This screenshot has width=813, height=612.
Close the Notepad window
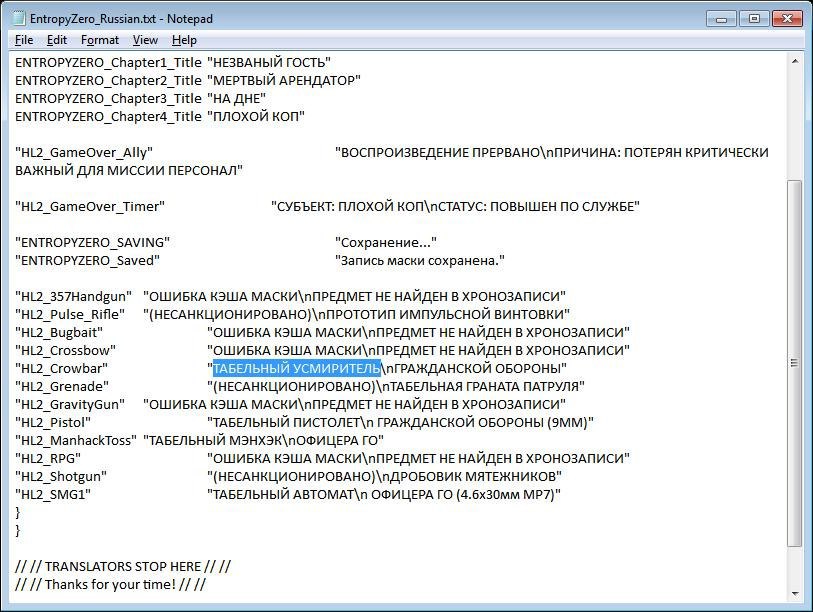click(787, 19)
